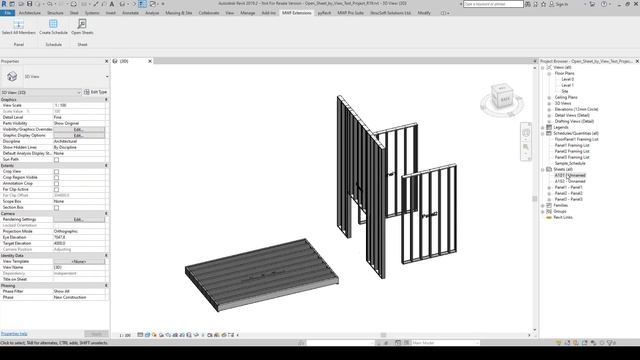Click the Detail Level icon in view control bar

pos(140,335)
